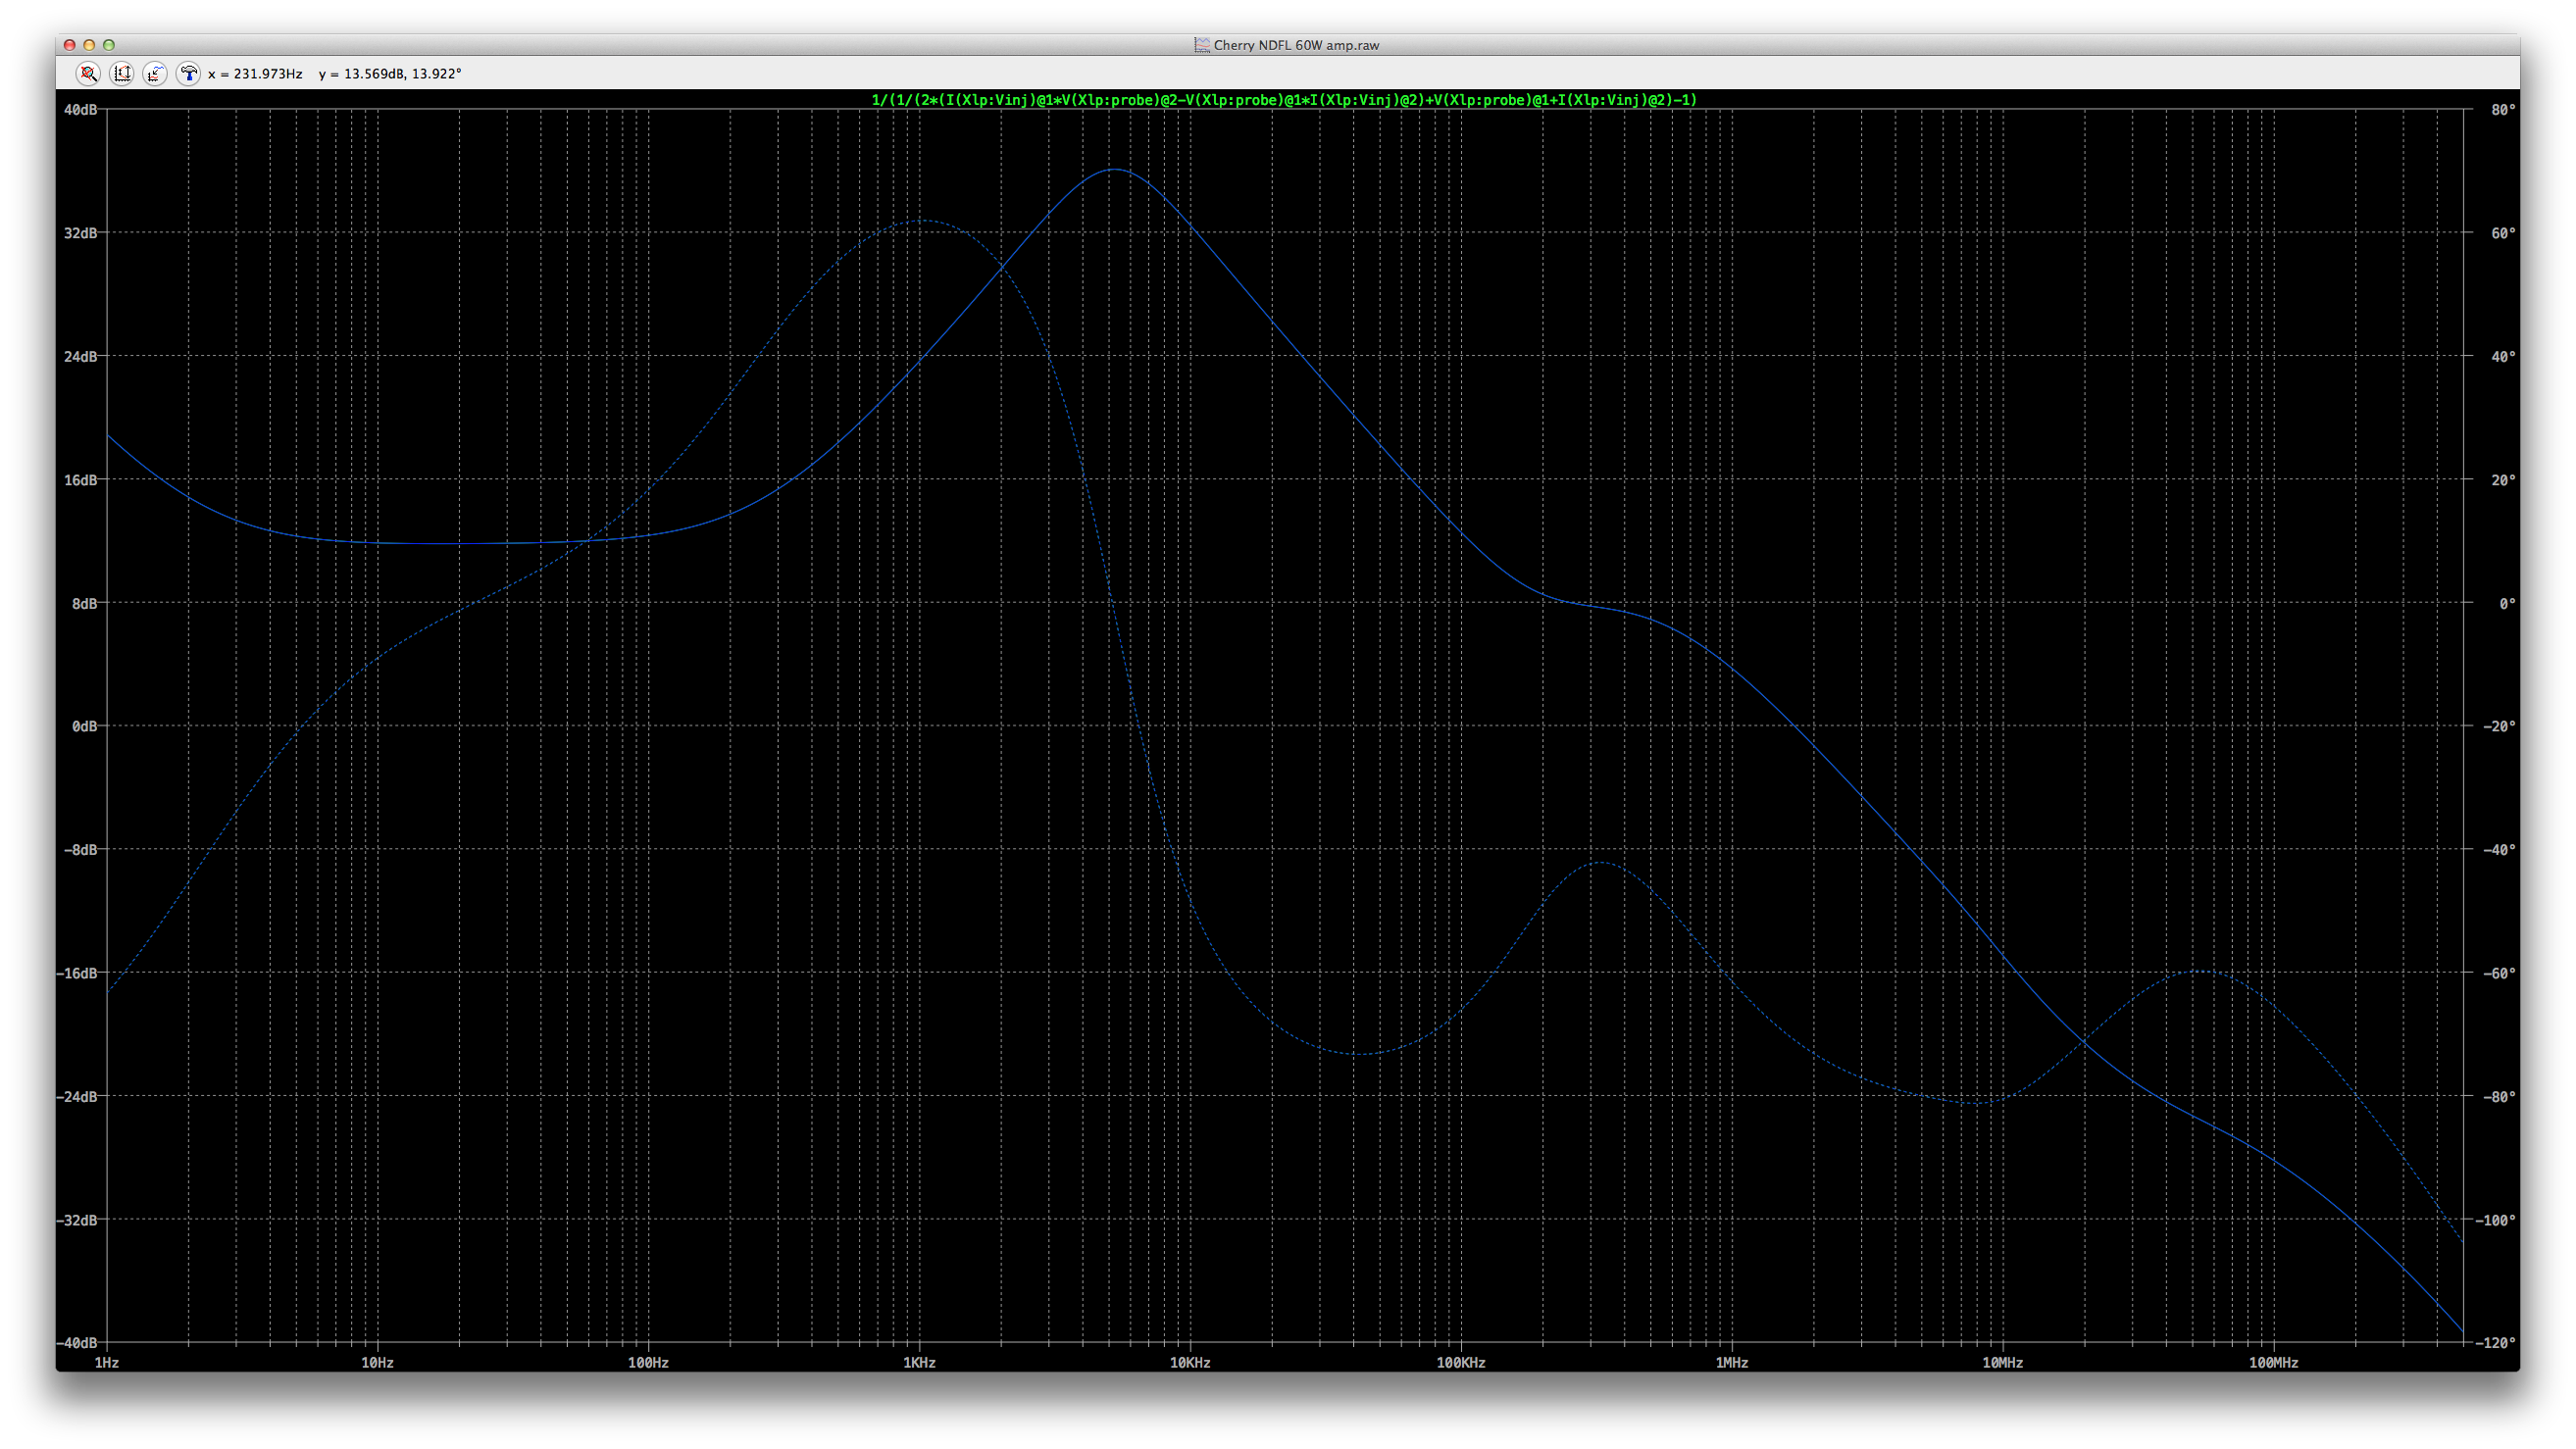Maximize the window with the green button
The width and height of the screenshot is (2576, 1449).
(x=109, y=45)
